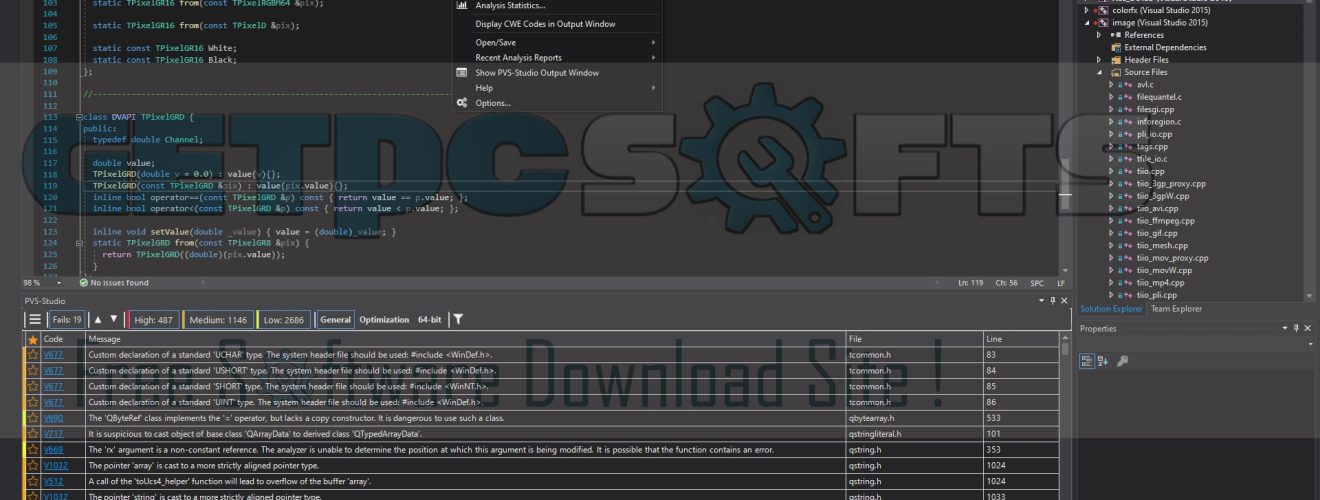Viewport: 1320px width, 500px height.
Task: Switch to the Team Explorer tab
Action: 1176,309
